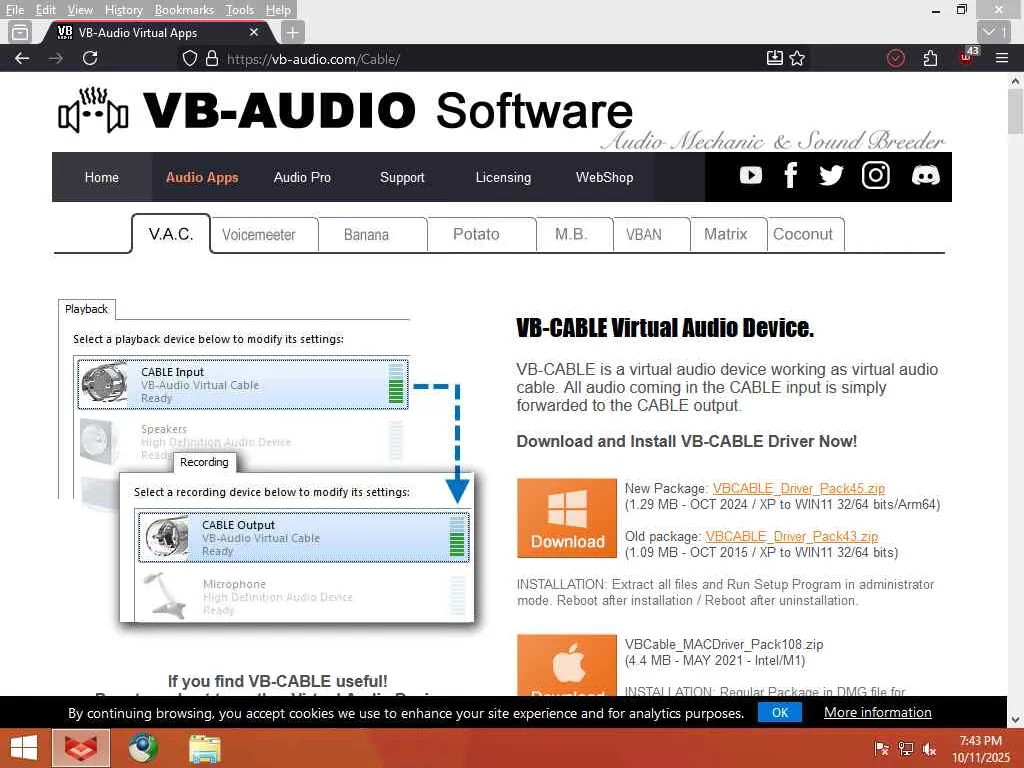Expand the list all tabs dropdown
Viewport: 1024px width, 768px height.
[994, 32]
